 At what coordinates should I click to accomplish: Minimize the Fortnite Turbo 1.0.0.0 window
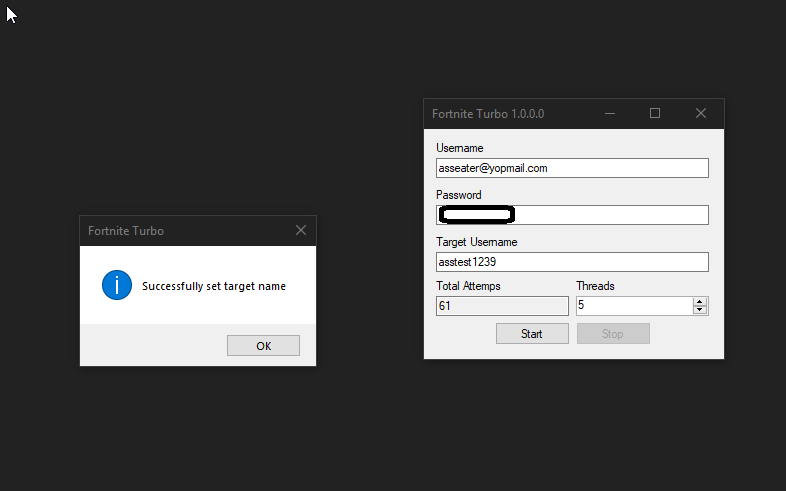click(x=610, y=114)
